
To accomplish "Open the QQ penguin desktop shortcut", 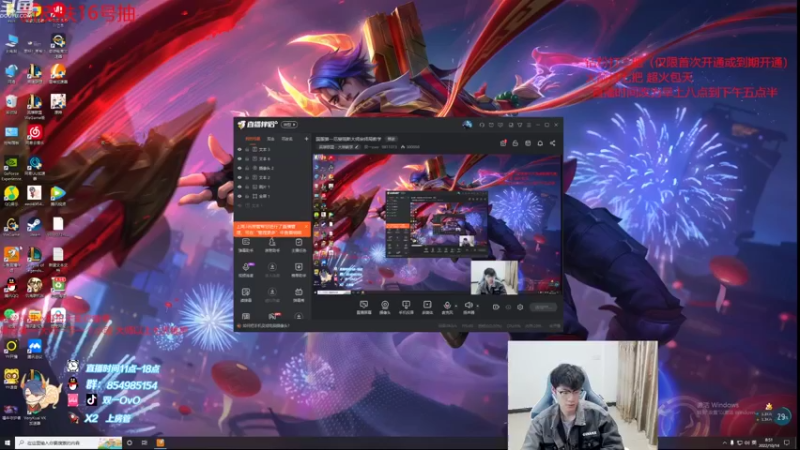I will (x=11, y=288).
